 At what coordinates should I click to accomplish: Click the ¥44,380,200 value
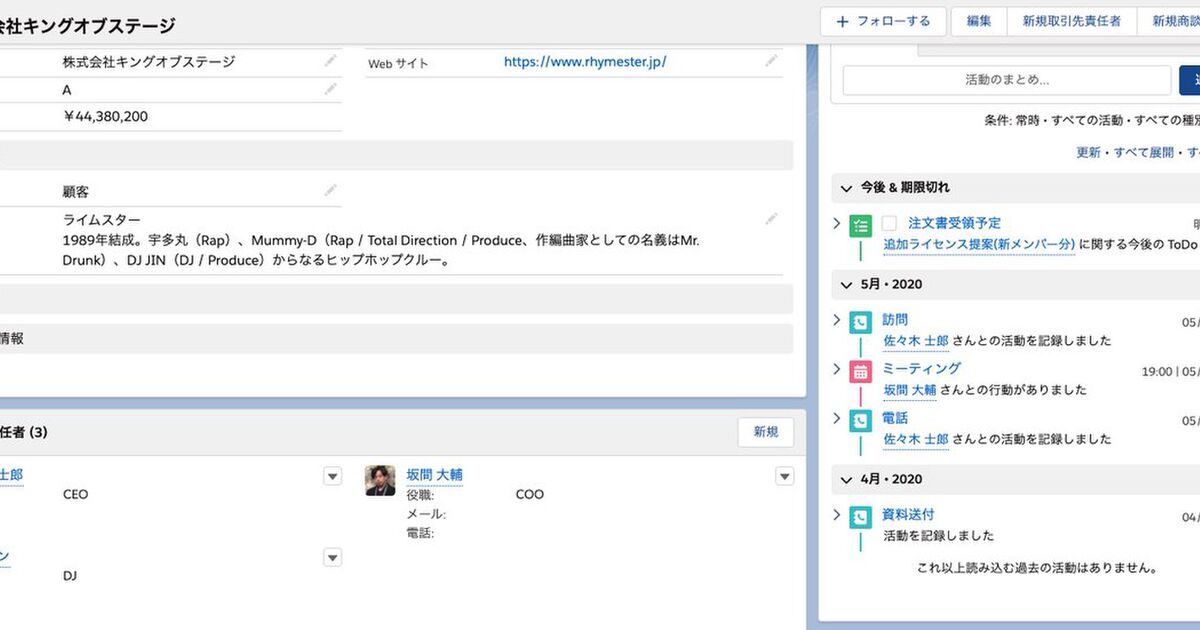[x=105, y=116]
